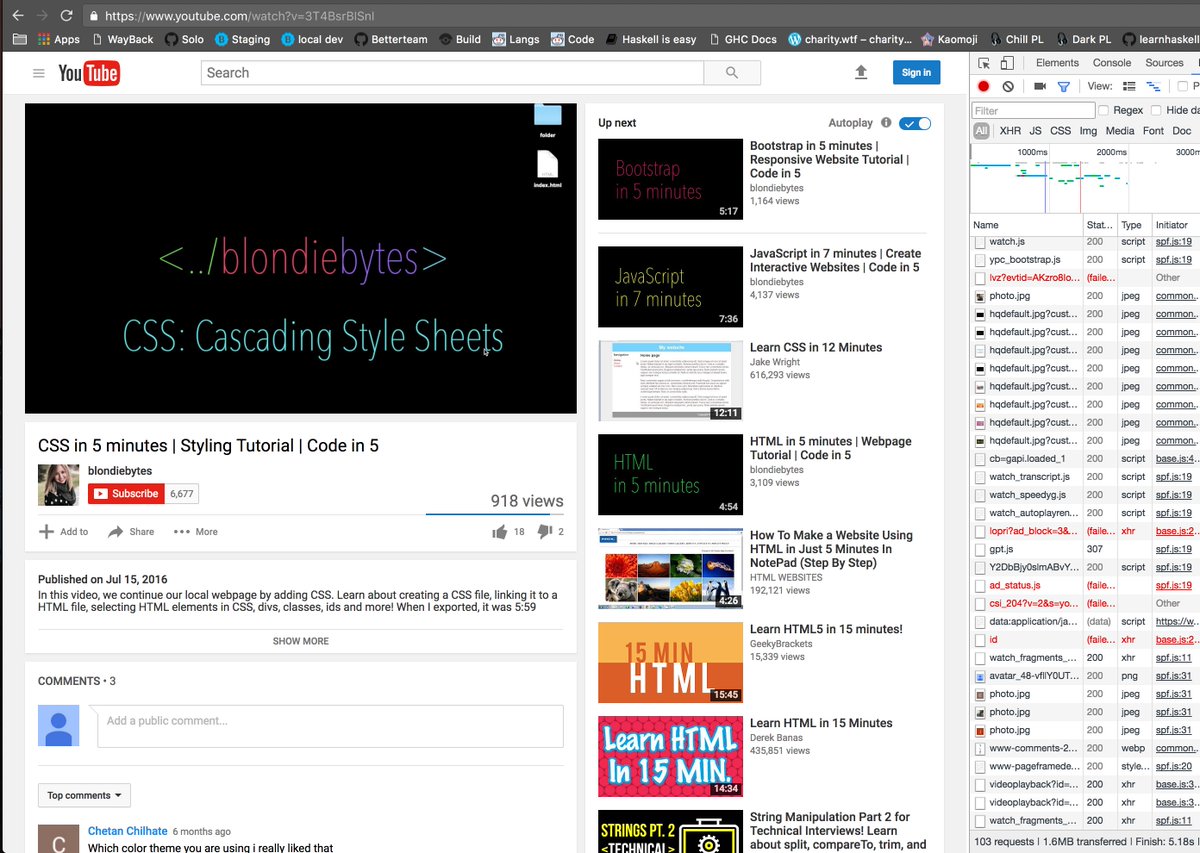Filter network requests by Media
The image size is (1200, 853).
(1120, 131)
